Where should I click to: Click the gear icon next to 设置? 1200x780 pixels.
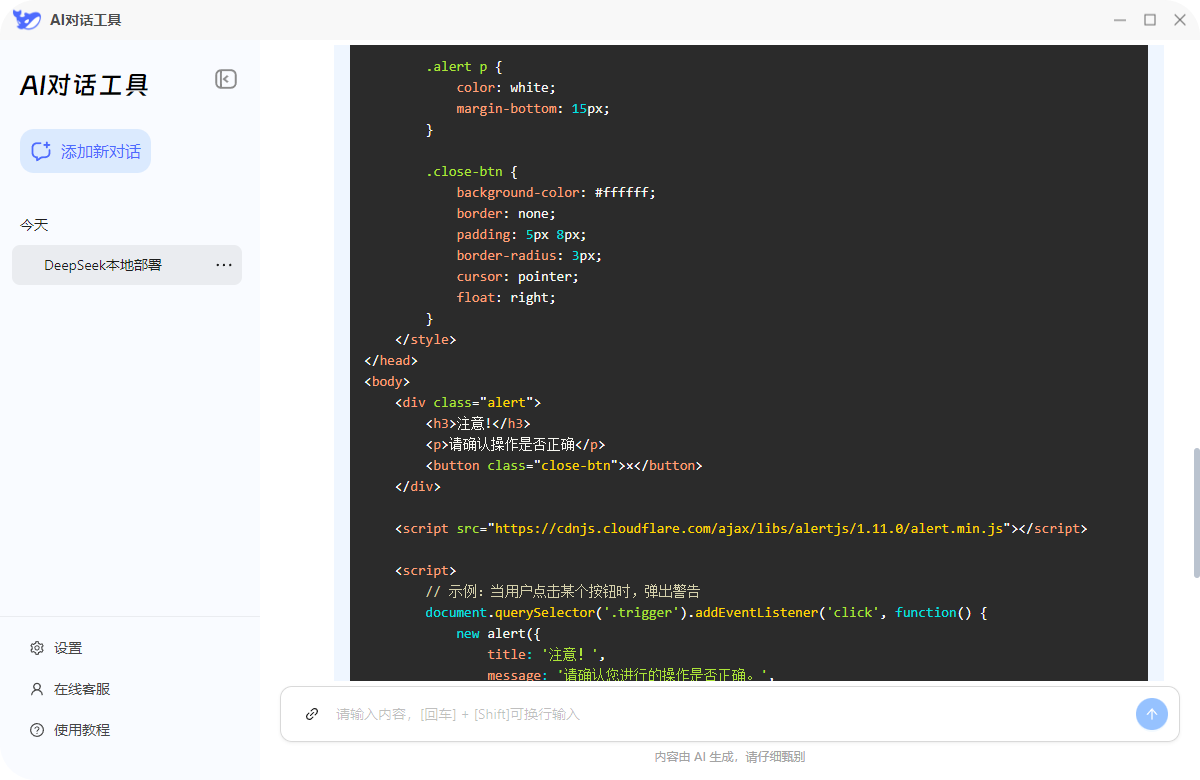coord(37,648)
